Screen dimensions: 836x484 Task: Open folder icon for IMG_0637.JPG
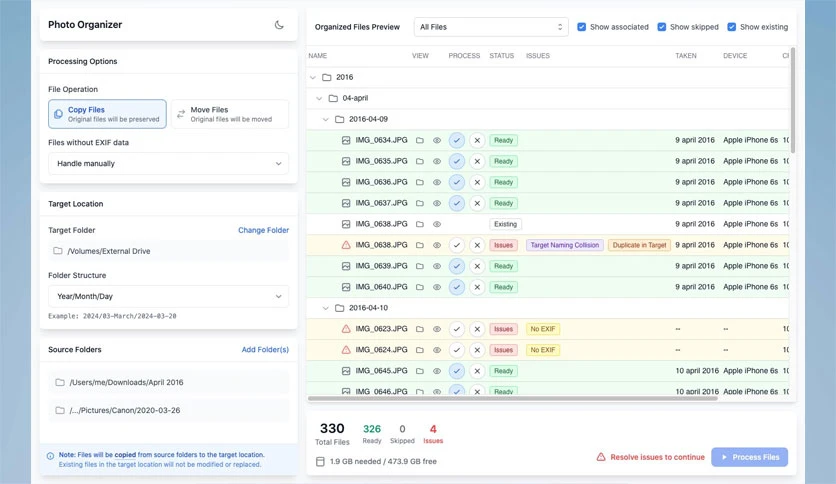coord(420,203)
